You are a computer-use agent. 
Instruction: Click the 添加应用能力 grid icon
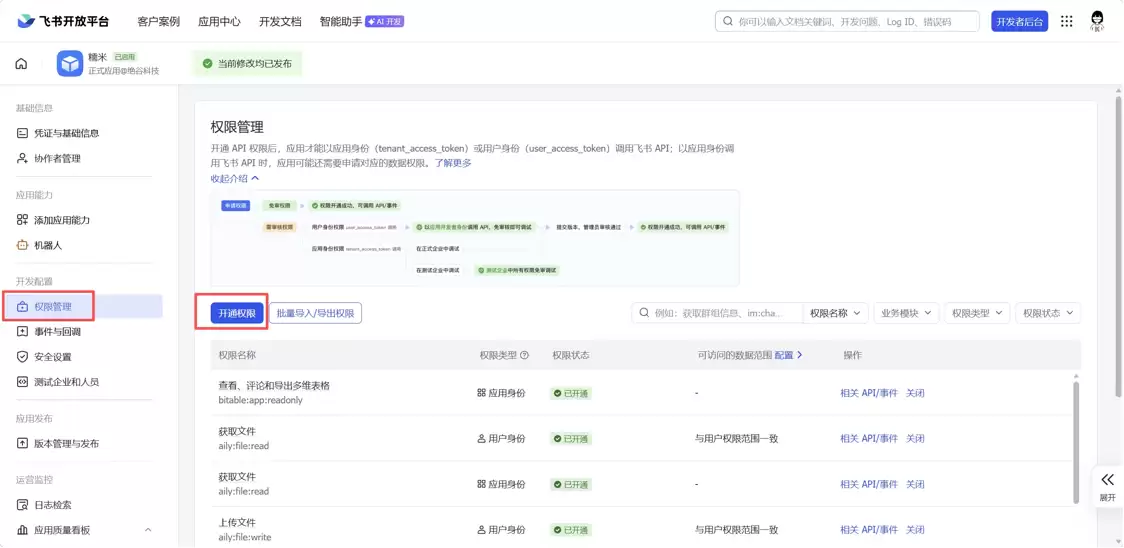[22, 219]
